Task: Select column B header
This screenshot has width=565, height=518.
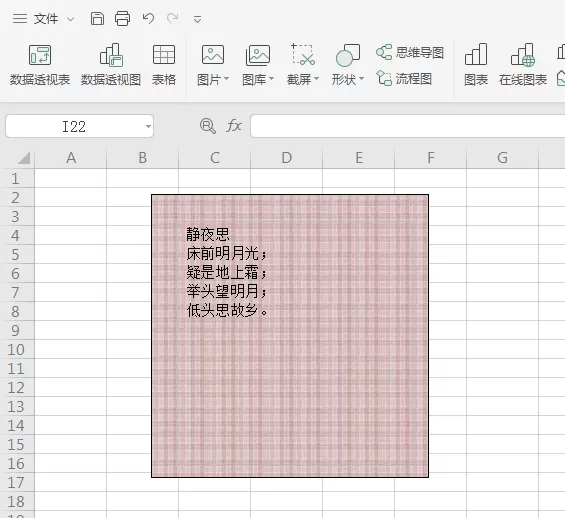Action: click(x=142, y=158)
